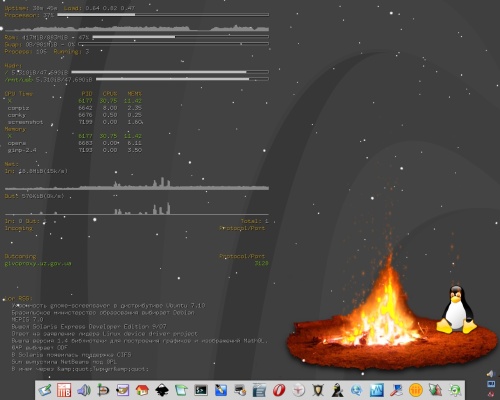This screenshot has width=500, height=400.
Task: Click the /mnt/usb disk usage bar
Action: [x=182, y=79]
